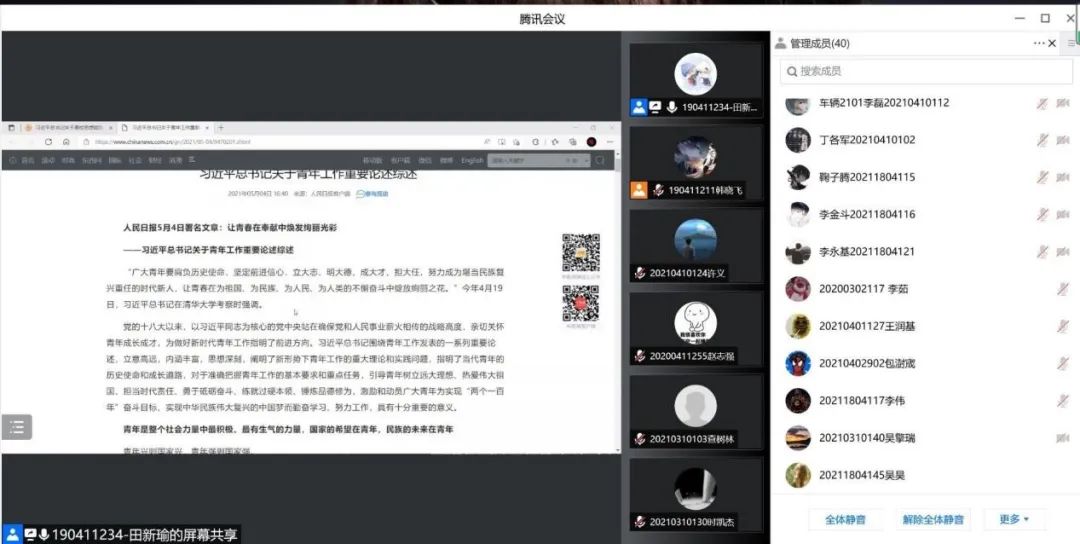
Task: Toggle microphone for 丁各军20210410102
Action: [x=1042, y=140]
